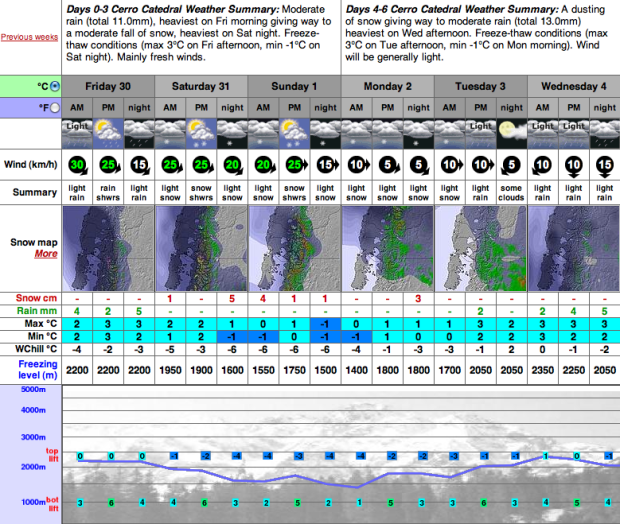
Task: Select the °F temperature unit radio button
Action: click(55, 108)
